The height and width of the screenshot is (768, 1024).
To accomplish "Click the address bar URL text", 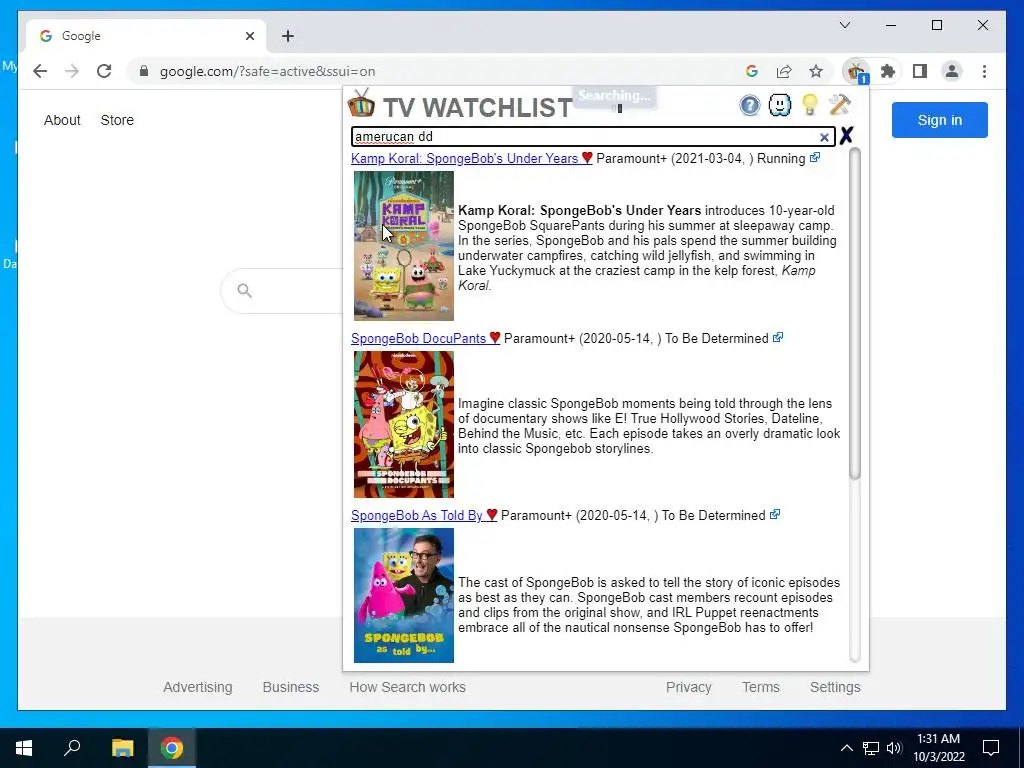I will pos(268,71).
